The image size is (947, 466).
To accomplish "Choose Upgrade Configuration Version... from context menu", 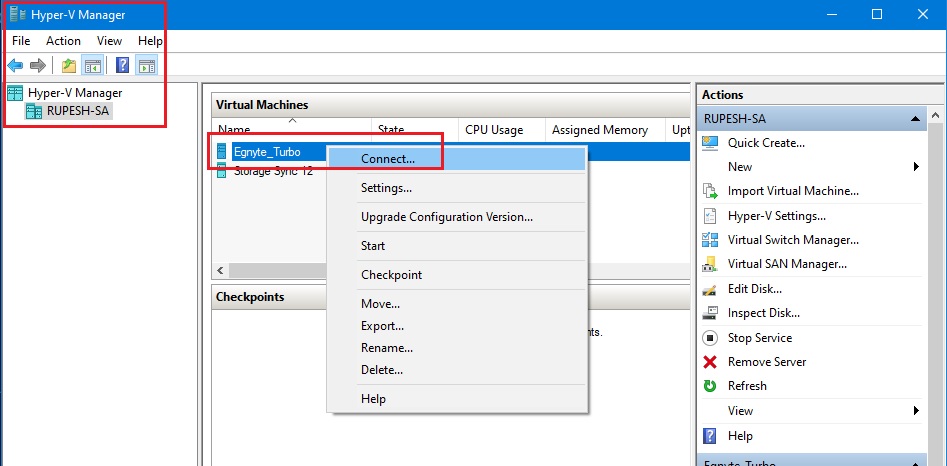I will pos(457,217).
